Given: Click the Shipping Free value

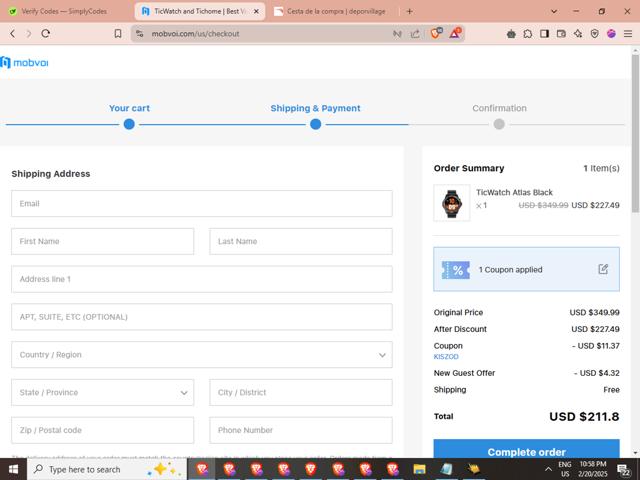Looking at the screenshot, I should coord(611,390).
